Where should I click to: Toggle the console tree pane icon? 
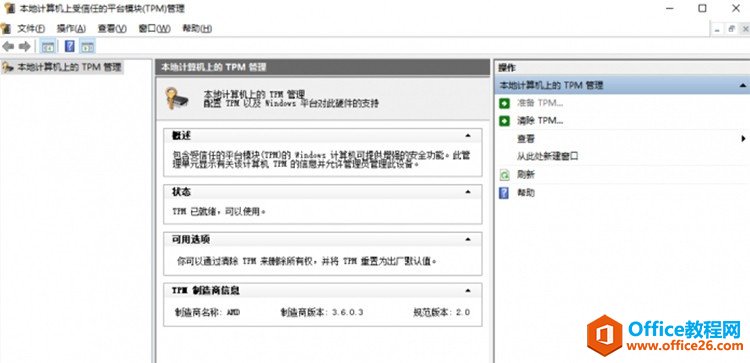pos(47,46)
